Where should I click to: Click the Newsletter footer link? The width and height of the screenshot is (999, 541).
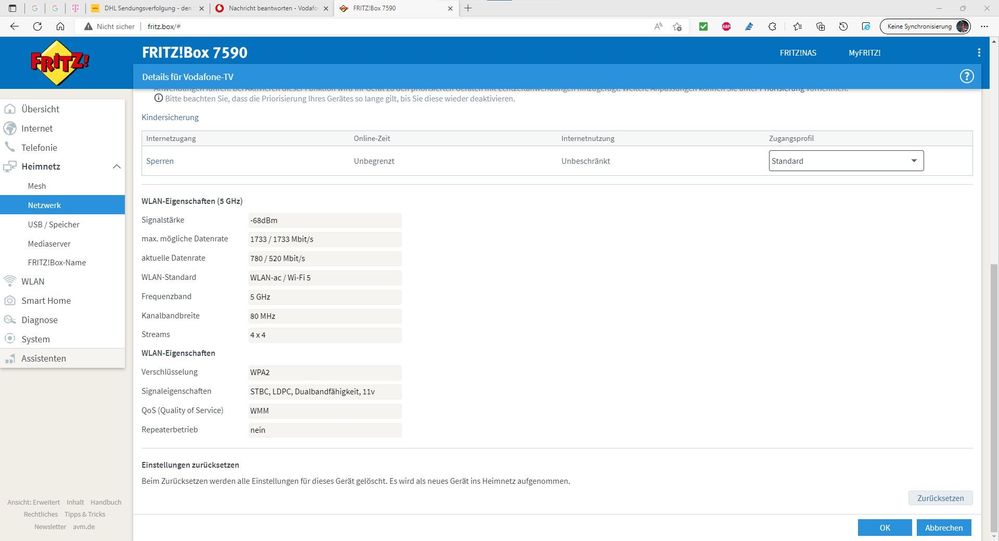(50, 526)
